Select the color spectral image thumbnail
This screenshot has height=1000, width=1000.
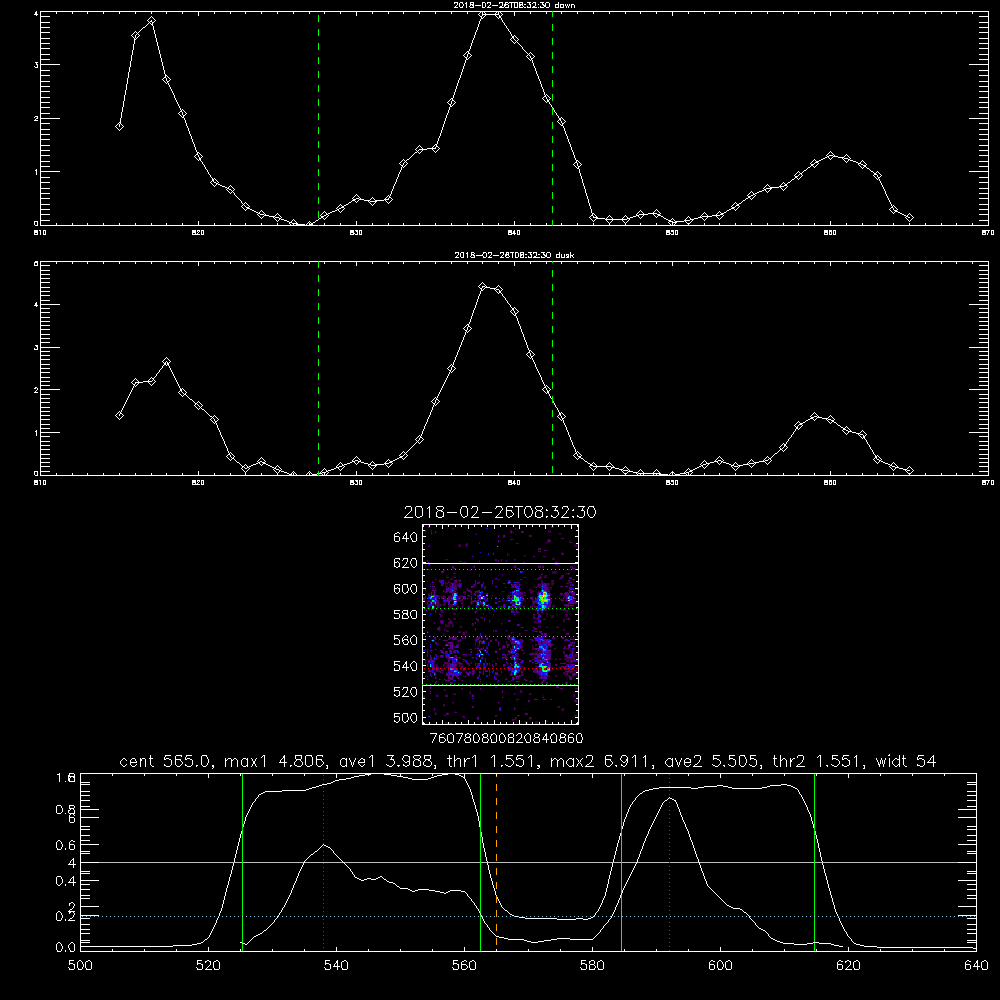click(501, 624)
